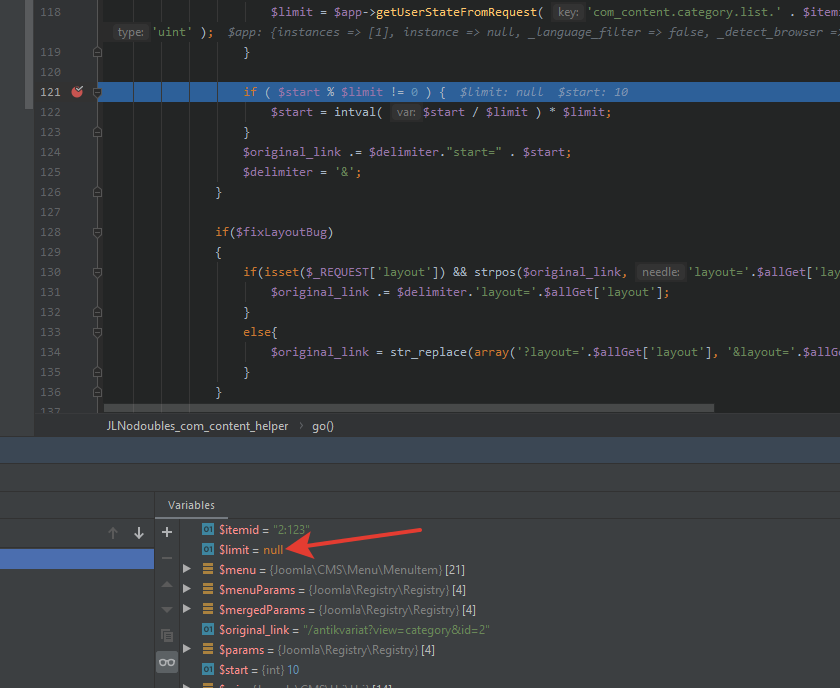This screenshot has width=840, height=688.
Task: Click the $params object icon
Action: [208, 649]
